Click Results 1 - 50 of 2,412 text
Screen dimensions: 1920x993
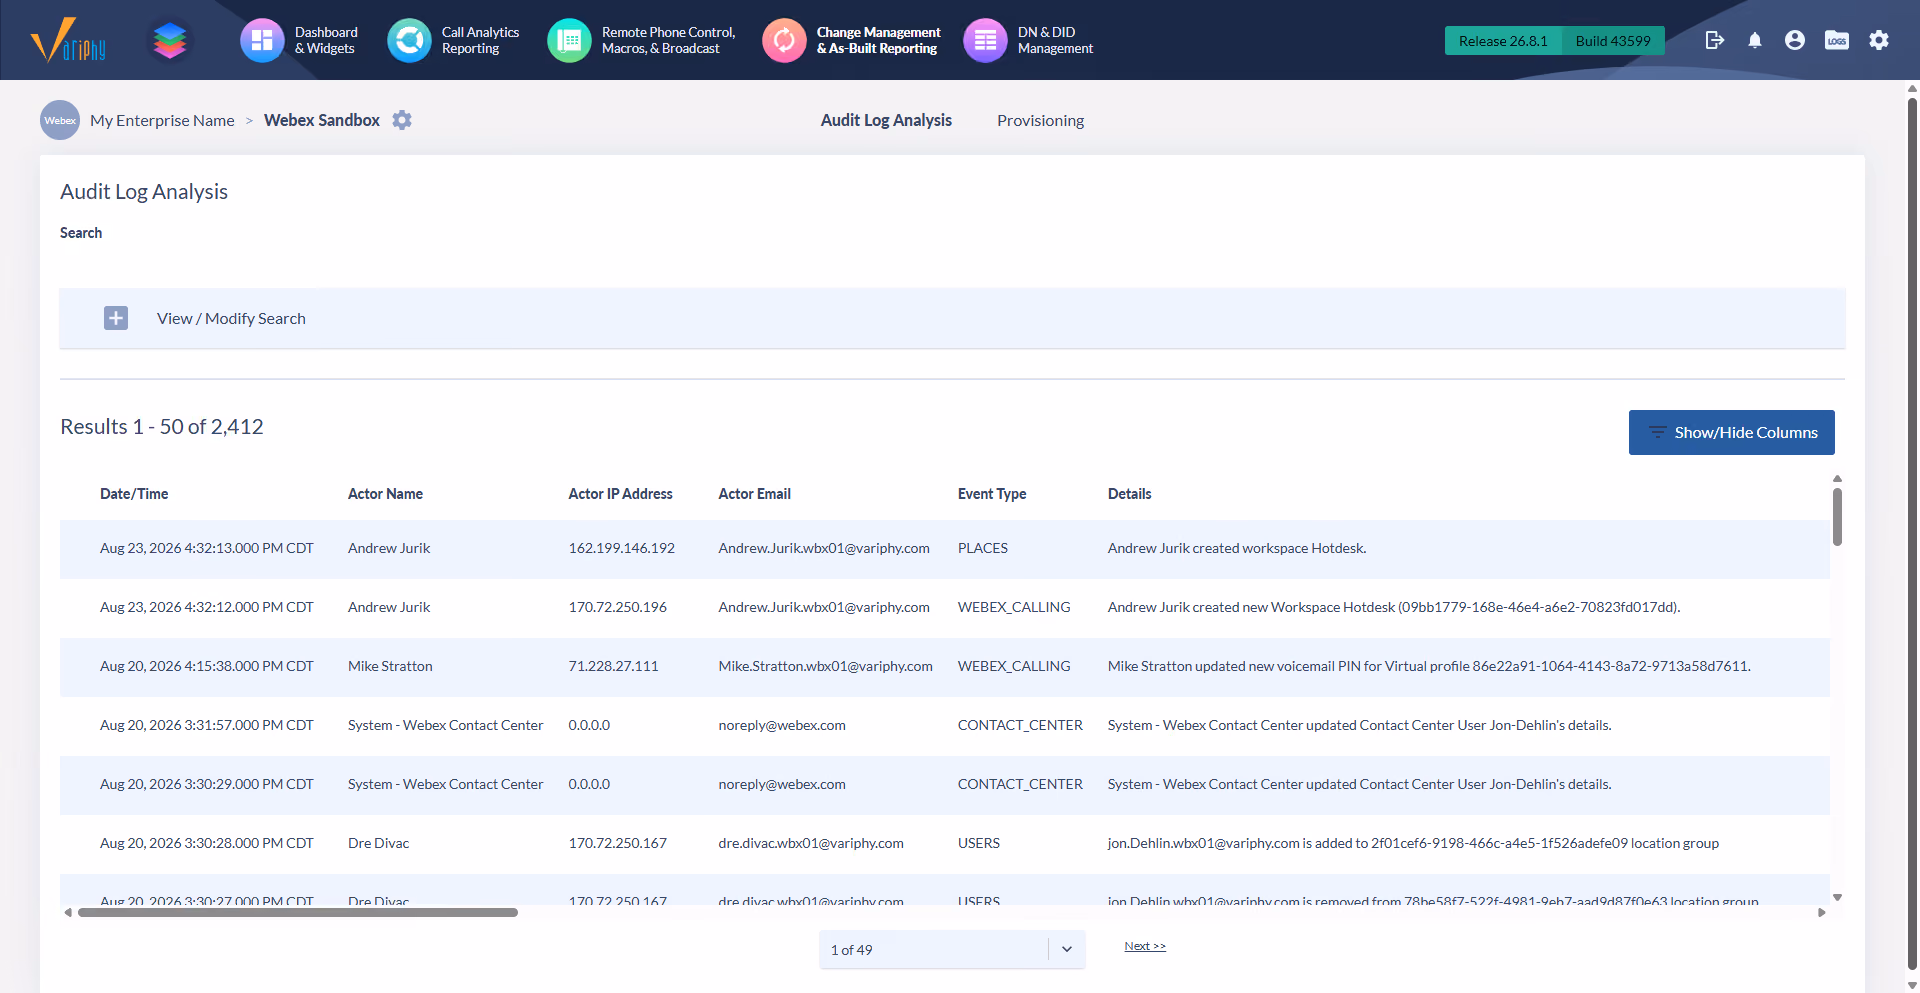[162, 427]
